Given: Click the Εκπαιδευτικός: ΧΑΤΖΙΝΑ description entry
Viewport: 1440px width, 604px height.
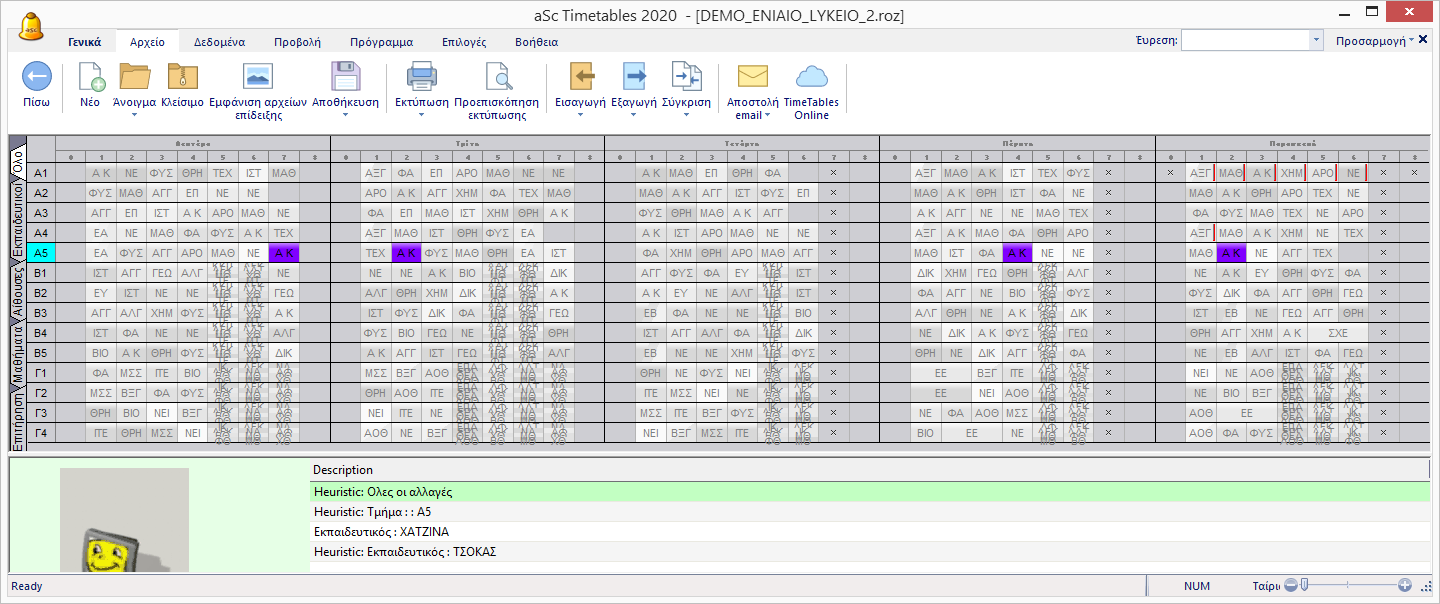Looking at the screenshot, I should [370, 532].
